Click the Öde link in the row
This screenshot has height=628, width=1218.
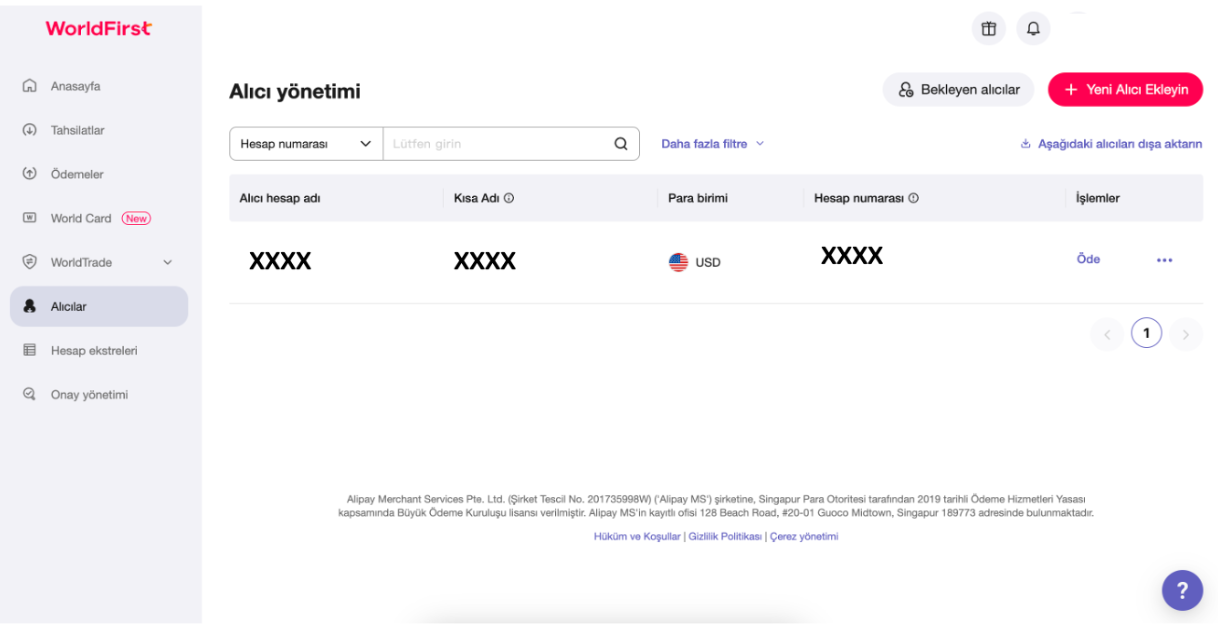pos(1088,259)
